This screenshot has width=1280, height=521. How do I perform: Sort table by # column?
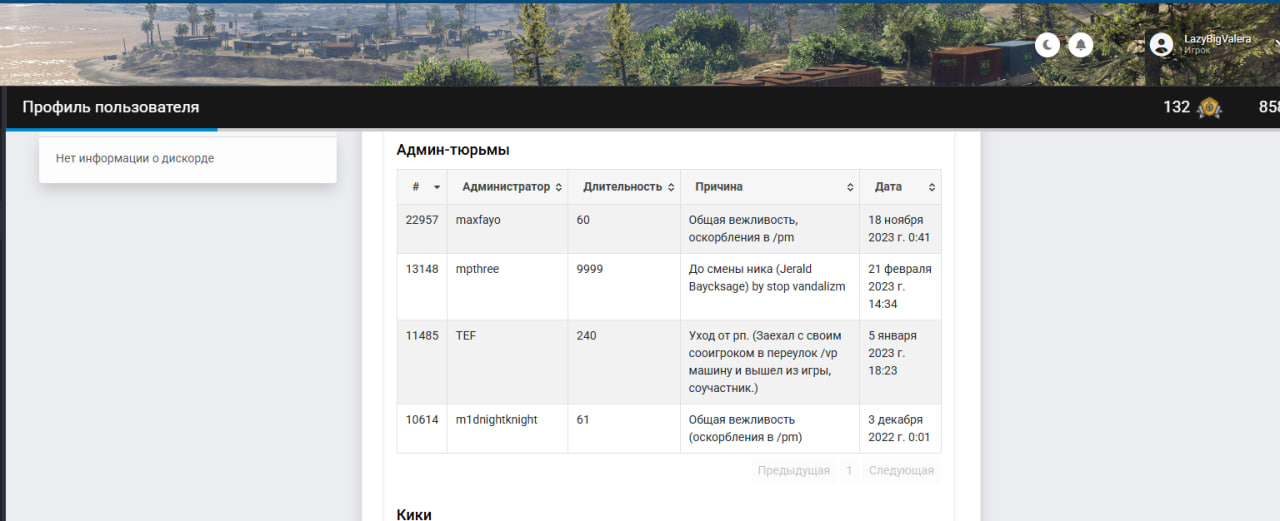[x=422, y=187]
